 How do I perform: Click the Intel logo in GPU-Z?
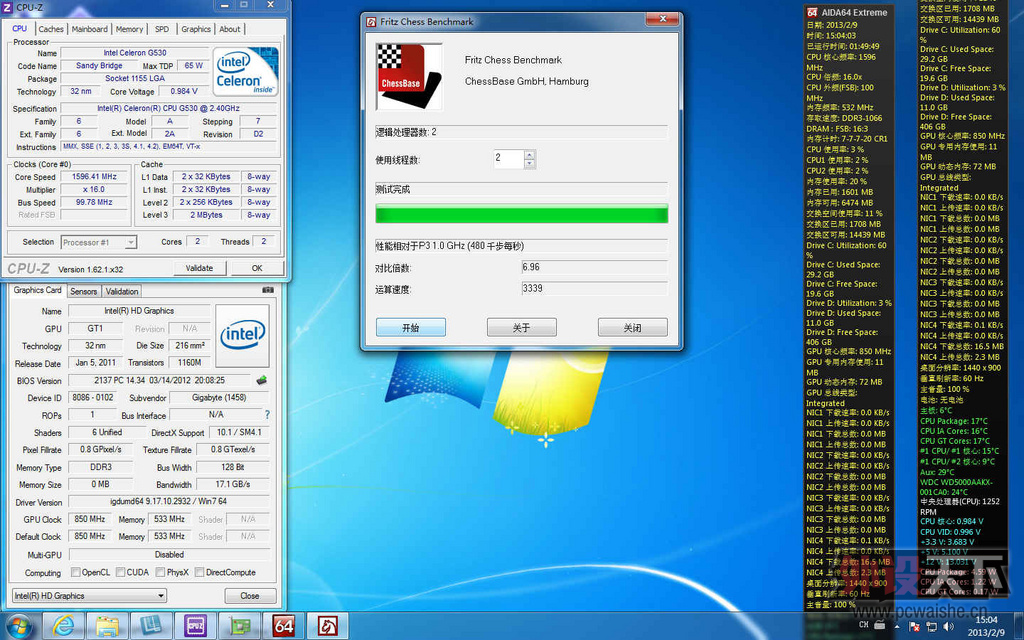point(242,336)
